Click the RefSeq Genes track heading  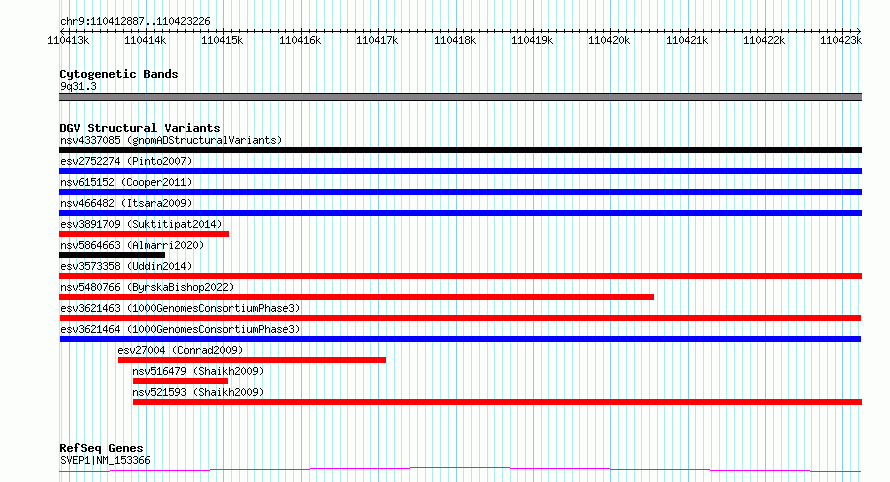click(101, 448)
